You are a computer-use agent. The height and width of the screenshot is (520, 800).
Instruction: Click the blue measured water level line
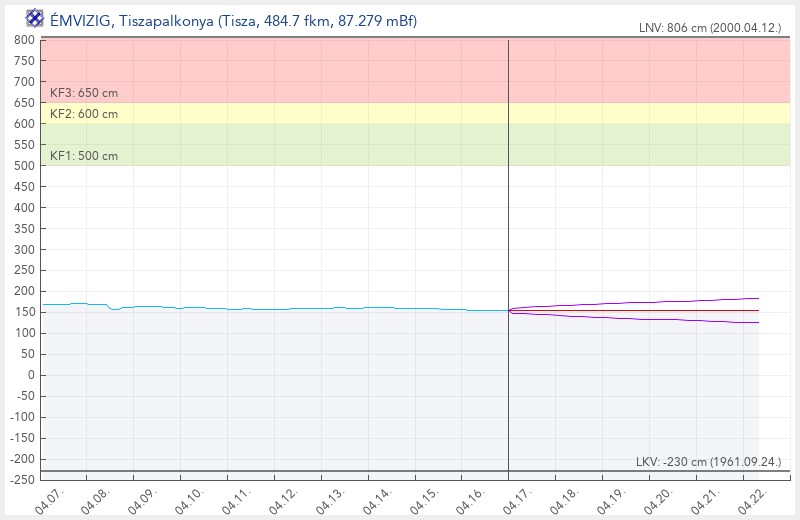pyautogui.click(x=300, y=308)
